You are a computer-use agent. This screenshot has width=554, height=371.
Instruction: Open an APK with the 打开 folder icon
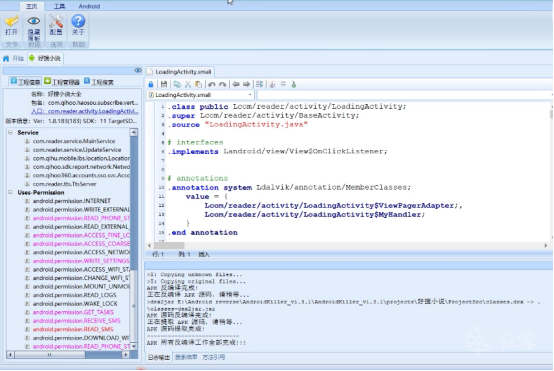[x=11, y=25]
